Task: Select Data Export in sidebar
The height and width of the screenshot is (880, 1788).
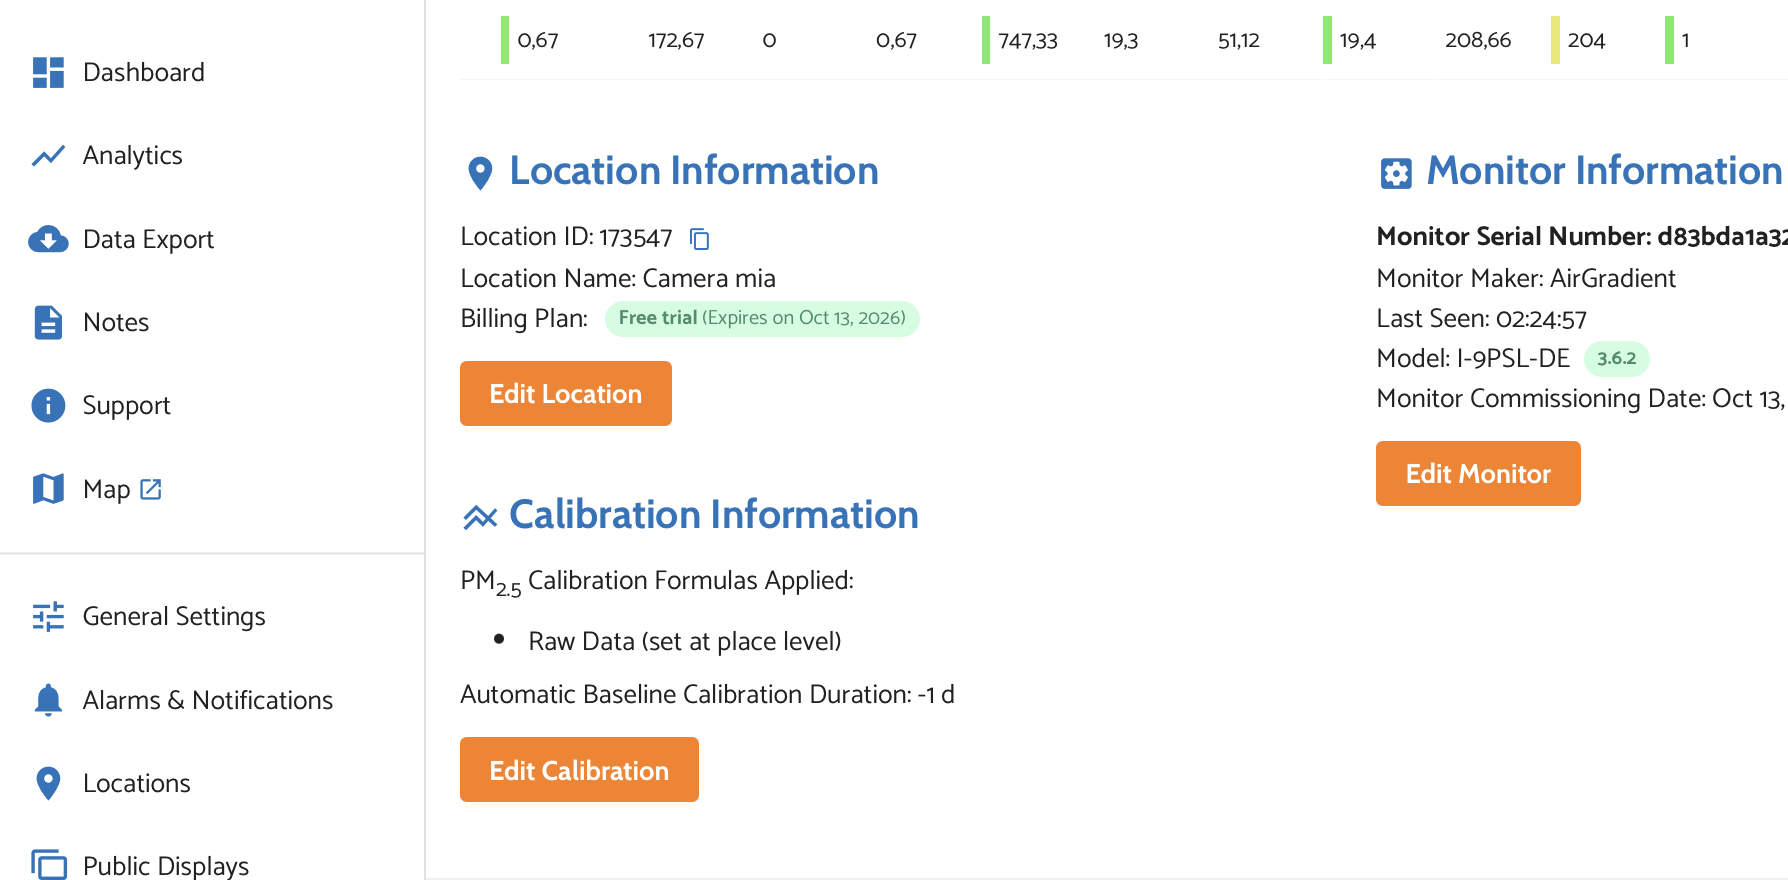Action: pyautogui.click(x=148, y=240)
